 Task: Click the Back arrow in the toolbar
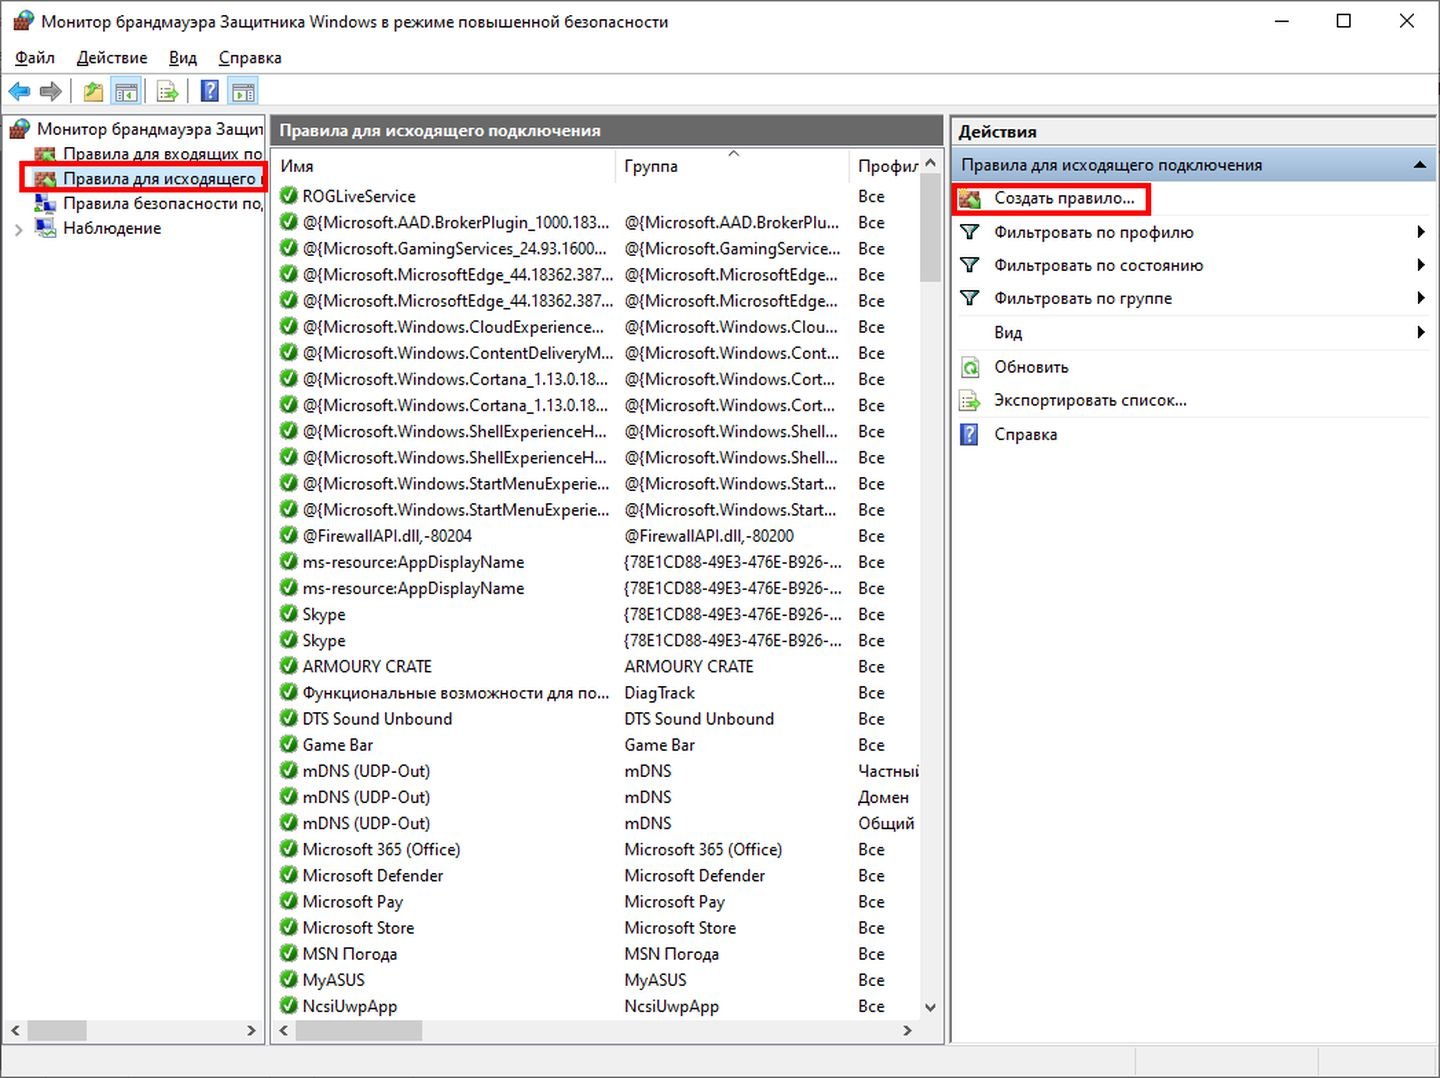[x=19, y=92]
